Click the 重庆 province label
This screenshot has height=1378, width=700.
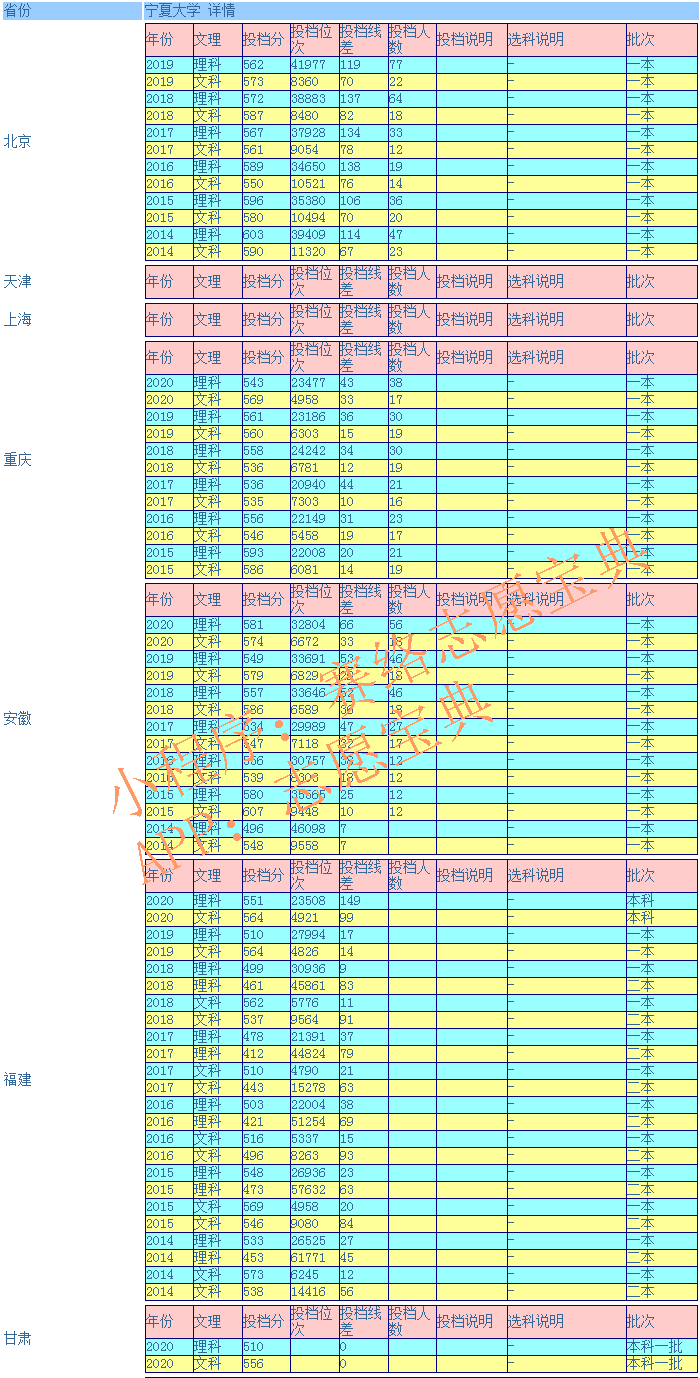click(x=17, y=460)
